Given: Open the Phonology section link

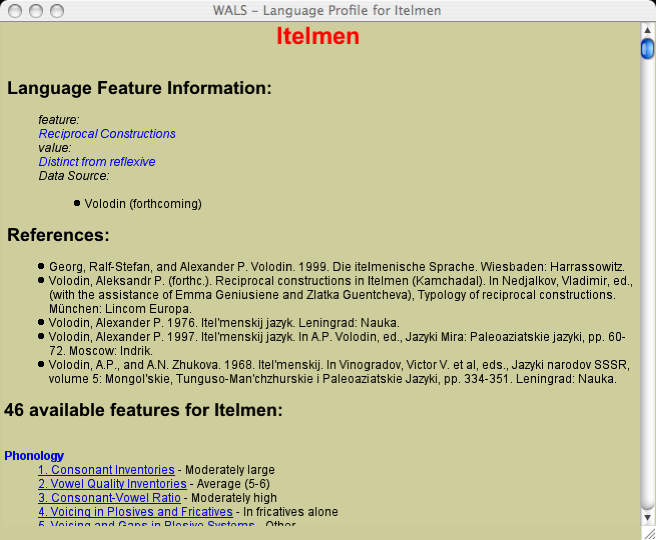Looking at the screenshot, I should [34, 456].
